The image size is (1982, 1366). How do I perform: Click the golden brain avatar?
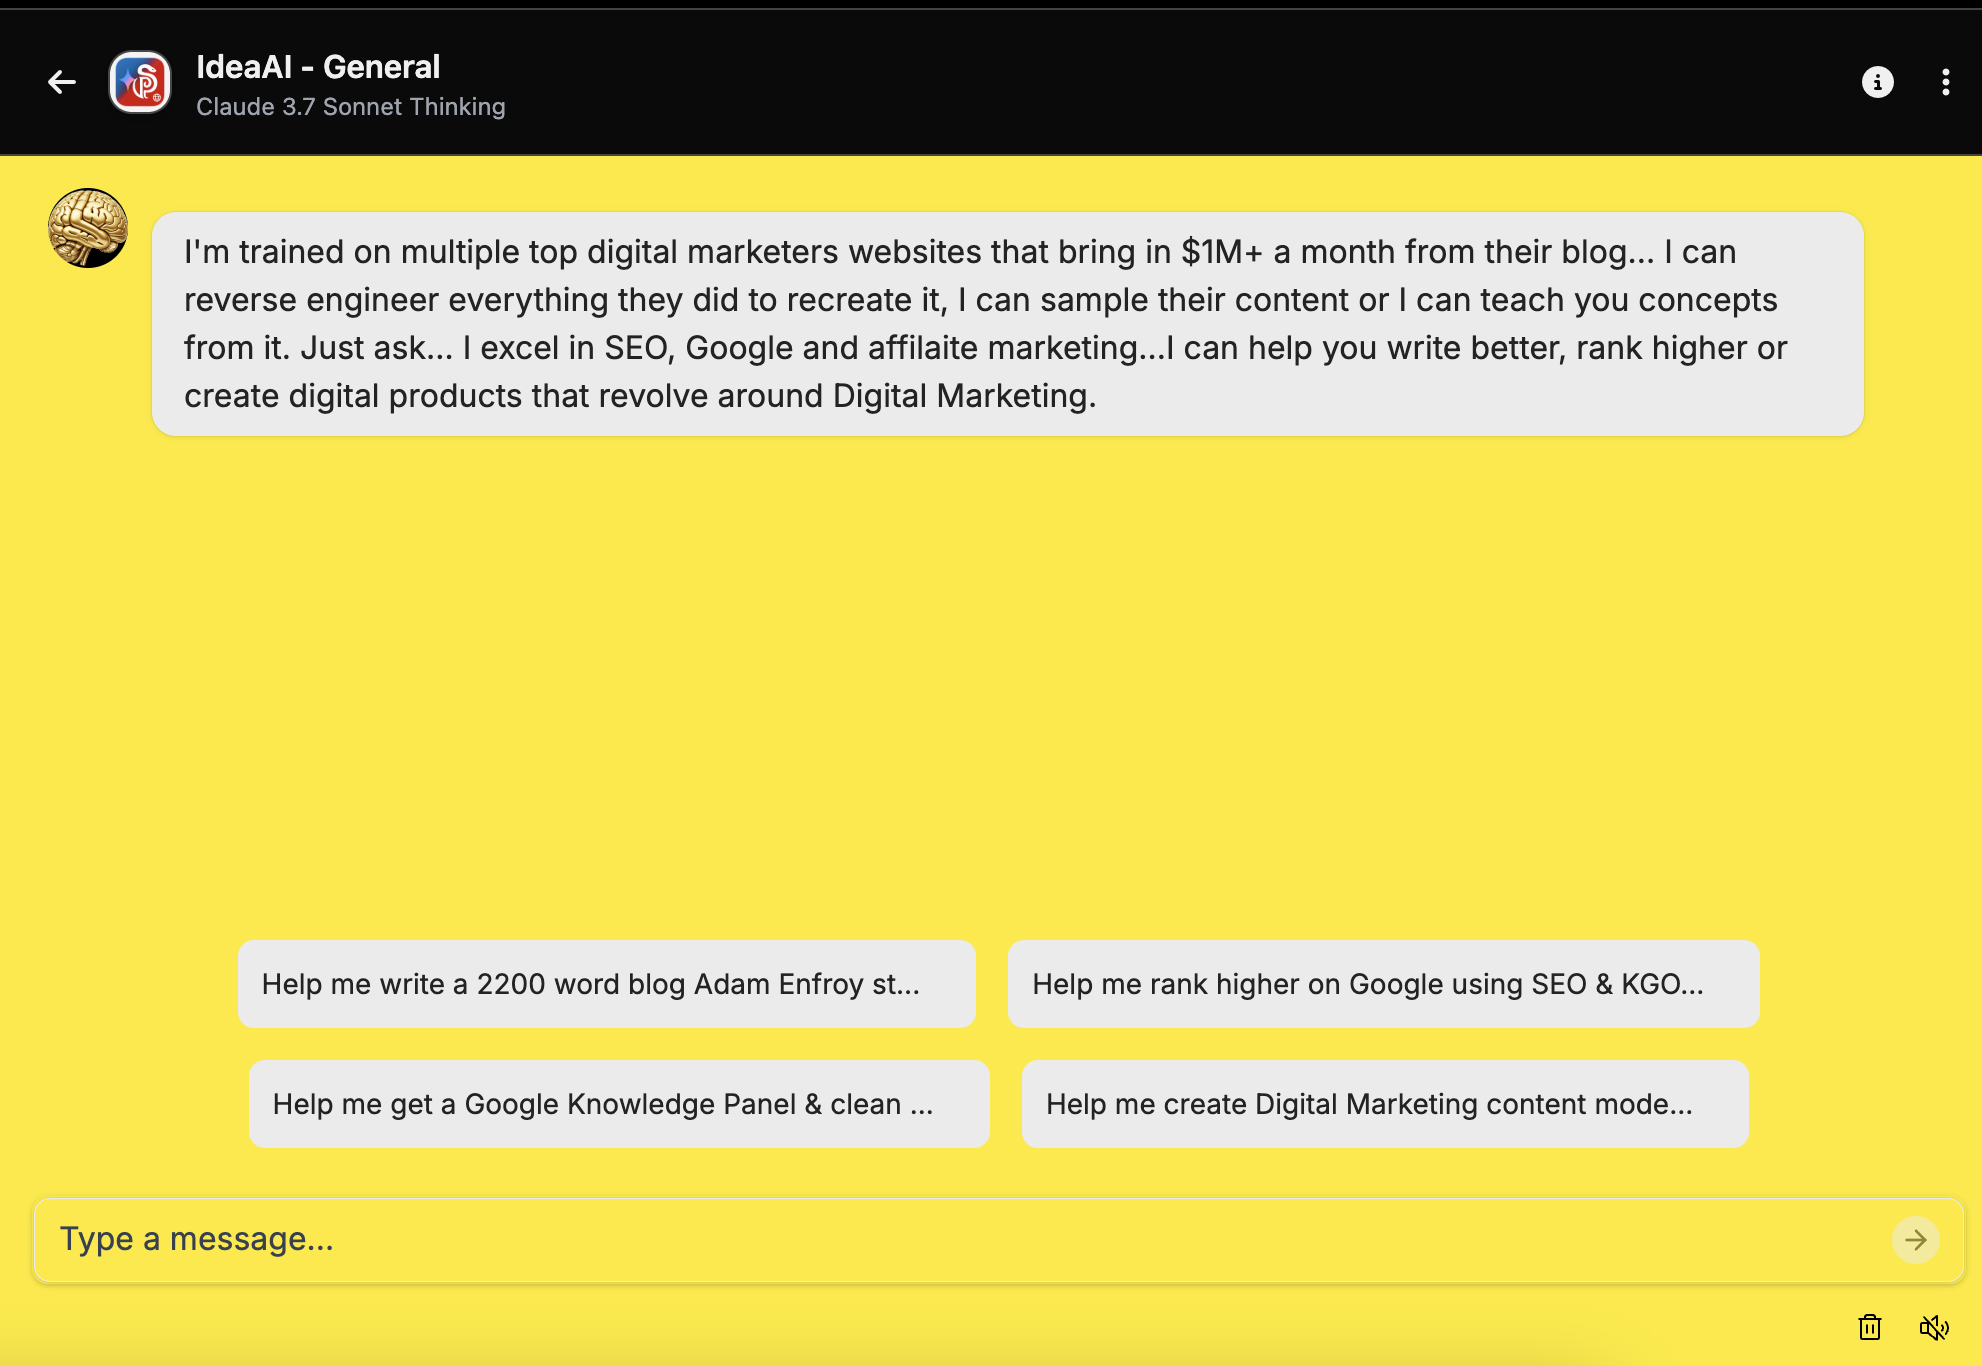pos(88,228)
